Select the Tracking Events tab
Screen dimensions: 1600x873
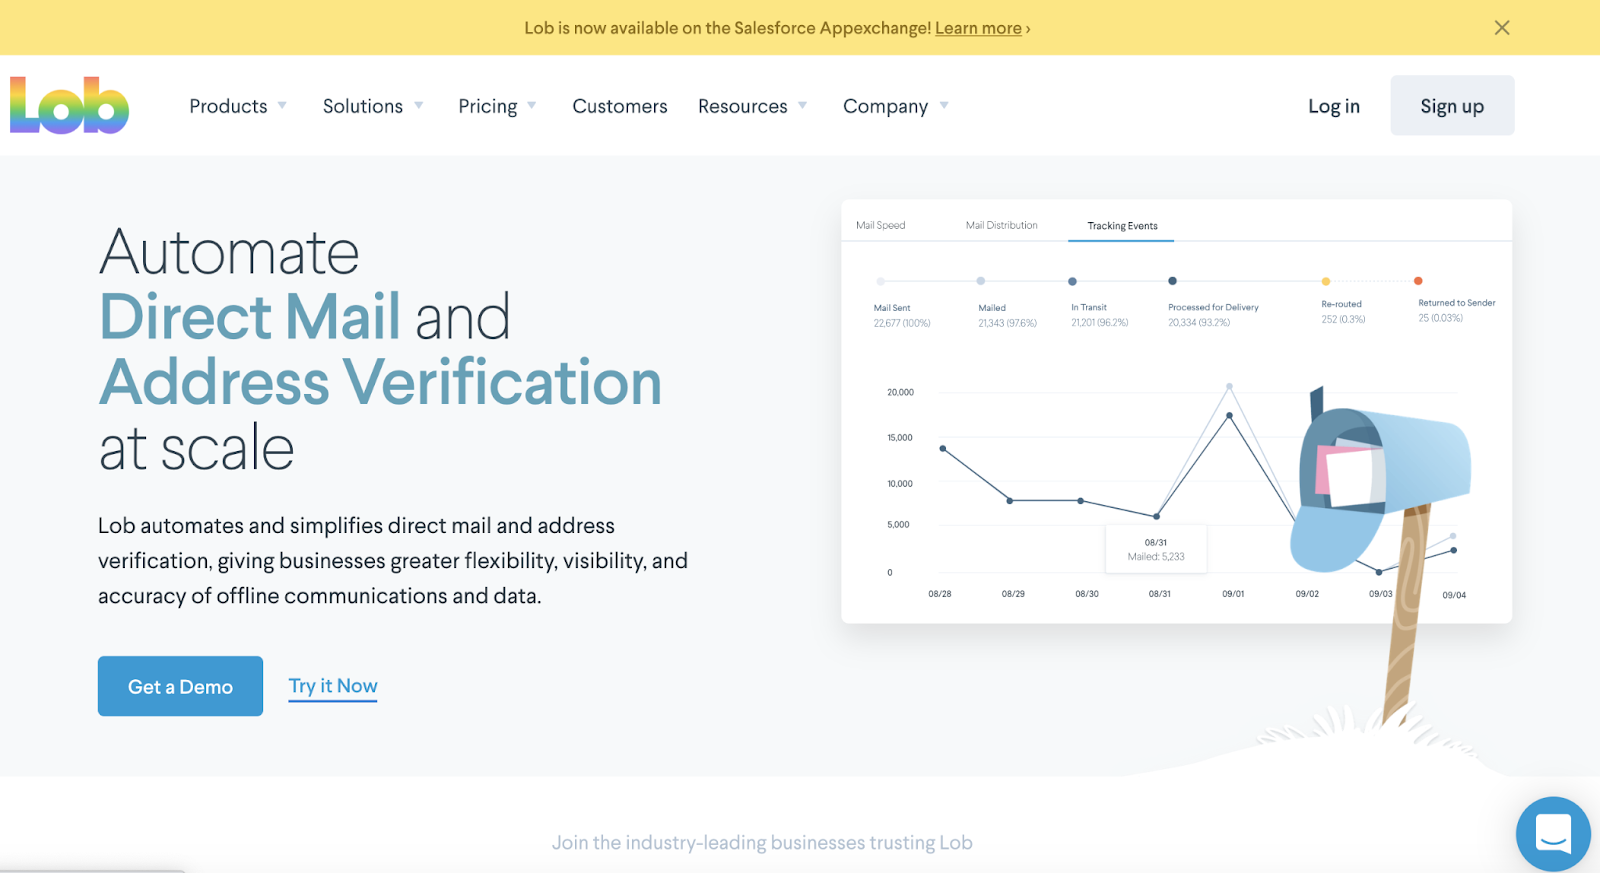[x=1123, y=226]
